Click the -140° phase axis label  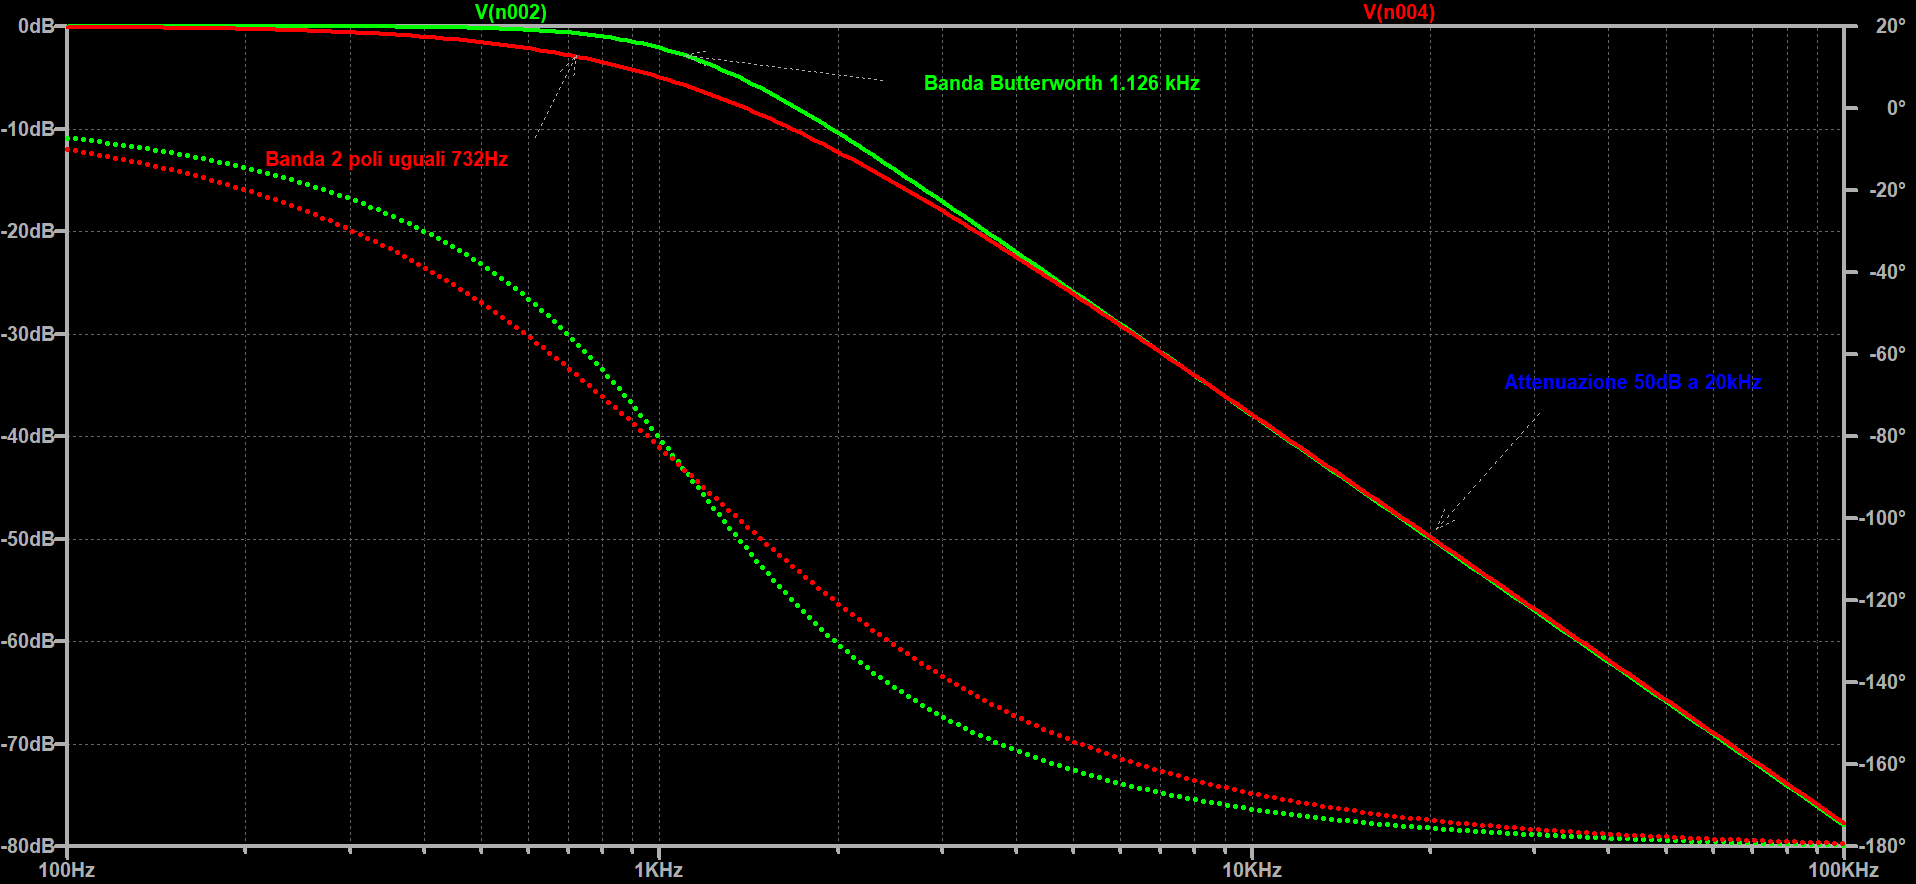click(1884, 682)
